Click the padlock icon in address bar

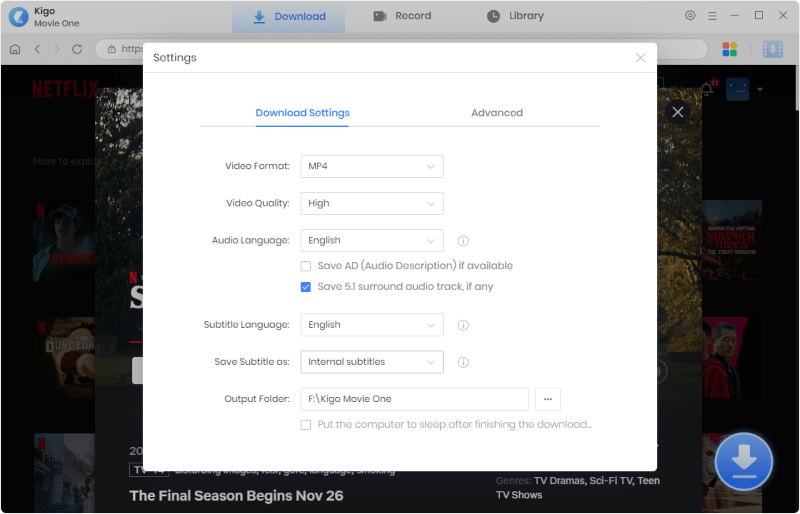pos(111,49)
